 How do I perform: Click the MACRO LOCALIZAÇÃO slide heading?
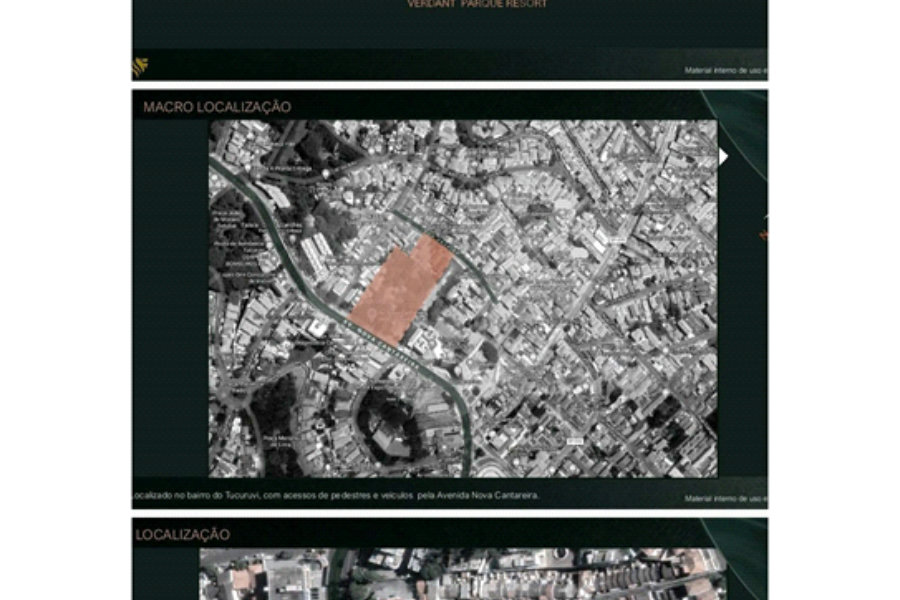point(217,107)
